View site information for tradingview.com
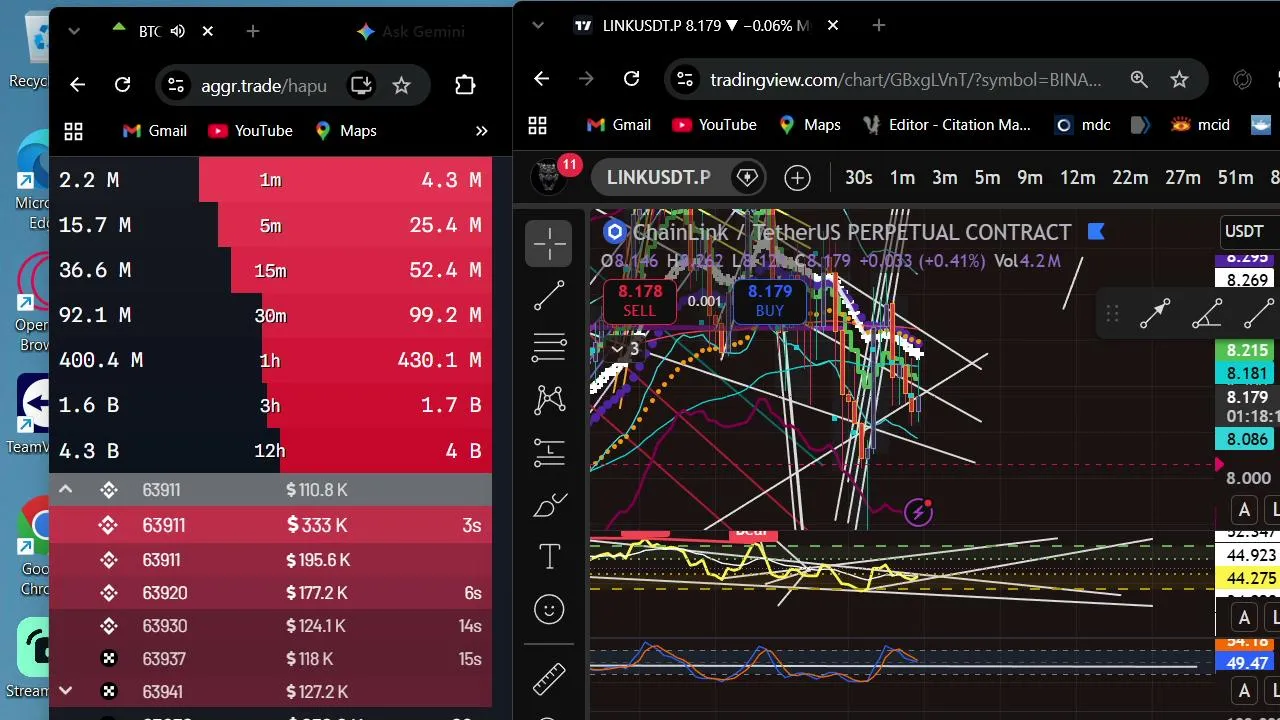Viewport: 1280px width, 720px height. pyautogui.click(x=683, y=79)
